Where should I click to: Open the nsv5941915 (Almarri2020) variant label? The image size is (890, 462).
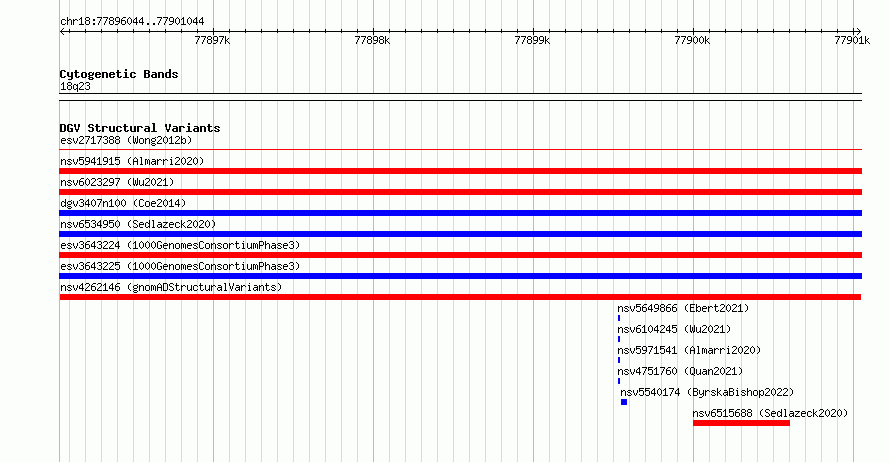[132, 161]
